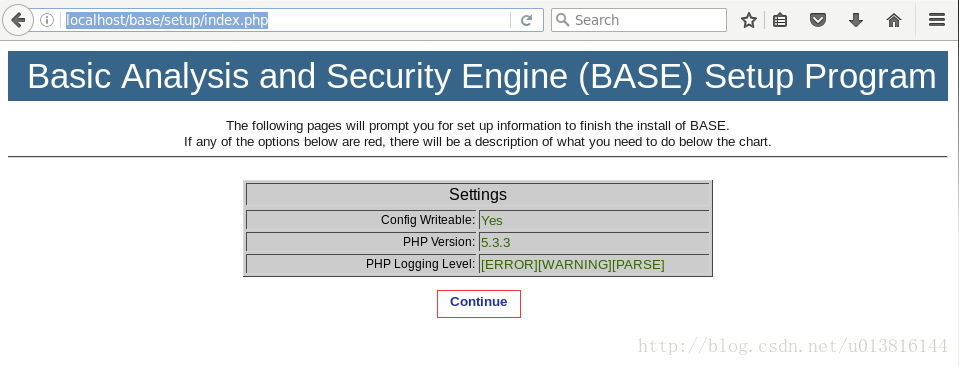Image resolution: width=959 pixels, height=366 pixels.
Task: Select the 'PHP Version:' label
Action: click(439, 242)
